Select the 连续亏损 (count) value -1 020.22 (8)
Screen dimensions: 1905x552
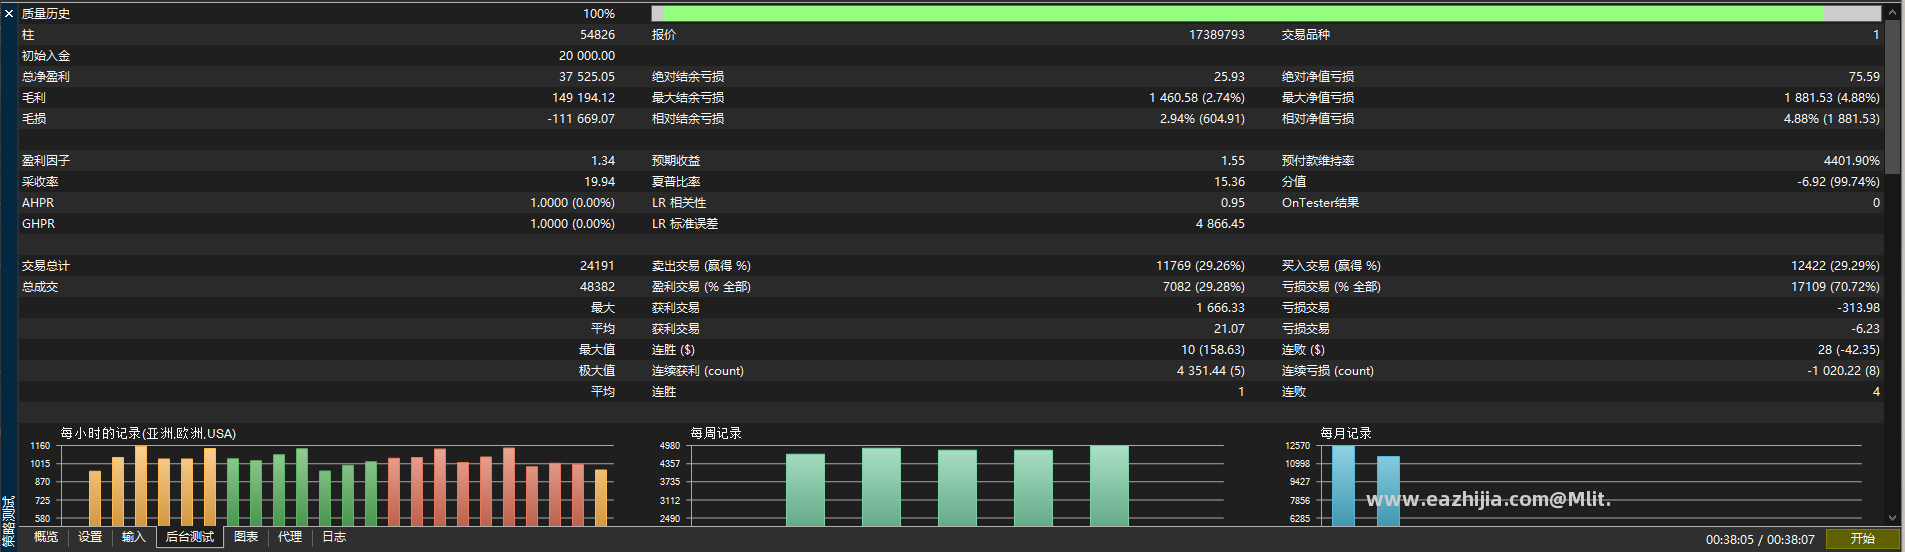(x=1843, y=371)
